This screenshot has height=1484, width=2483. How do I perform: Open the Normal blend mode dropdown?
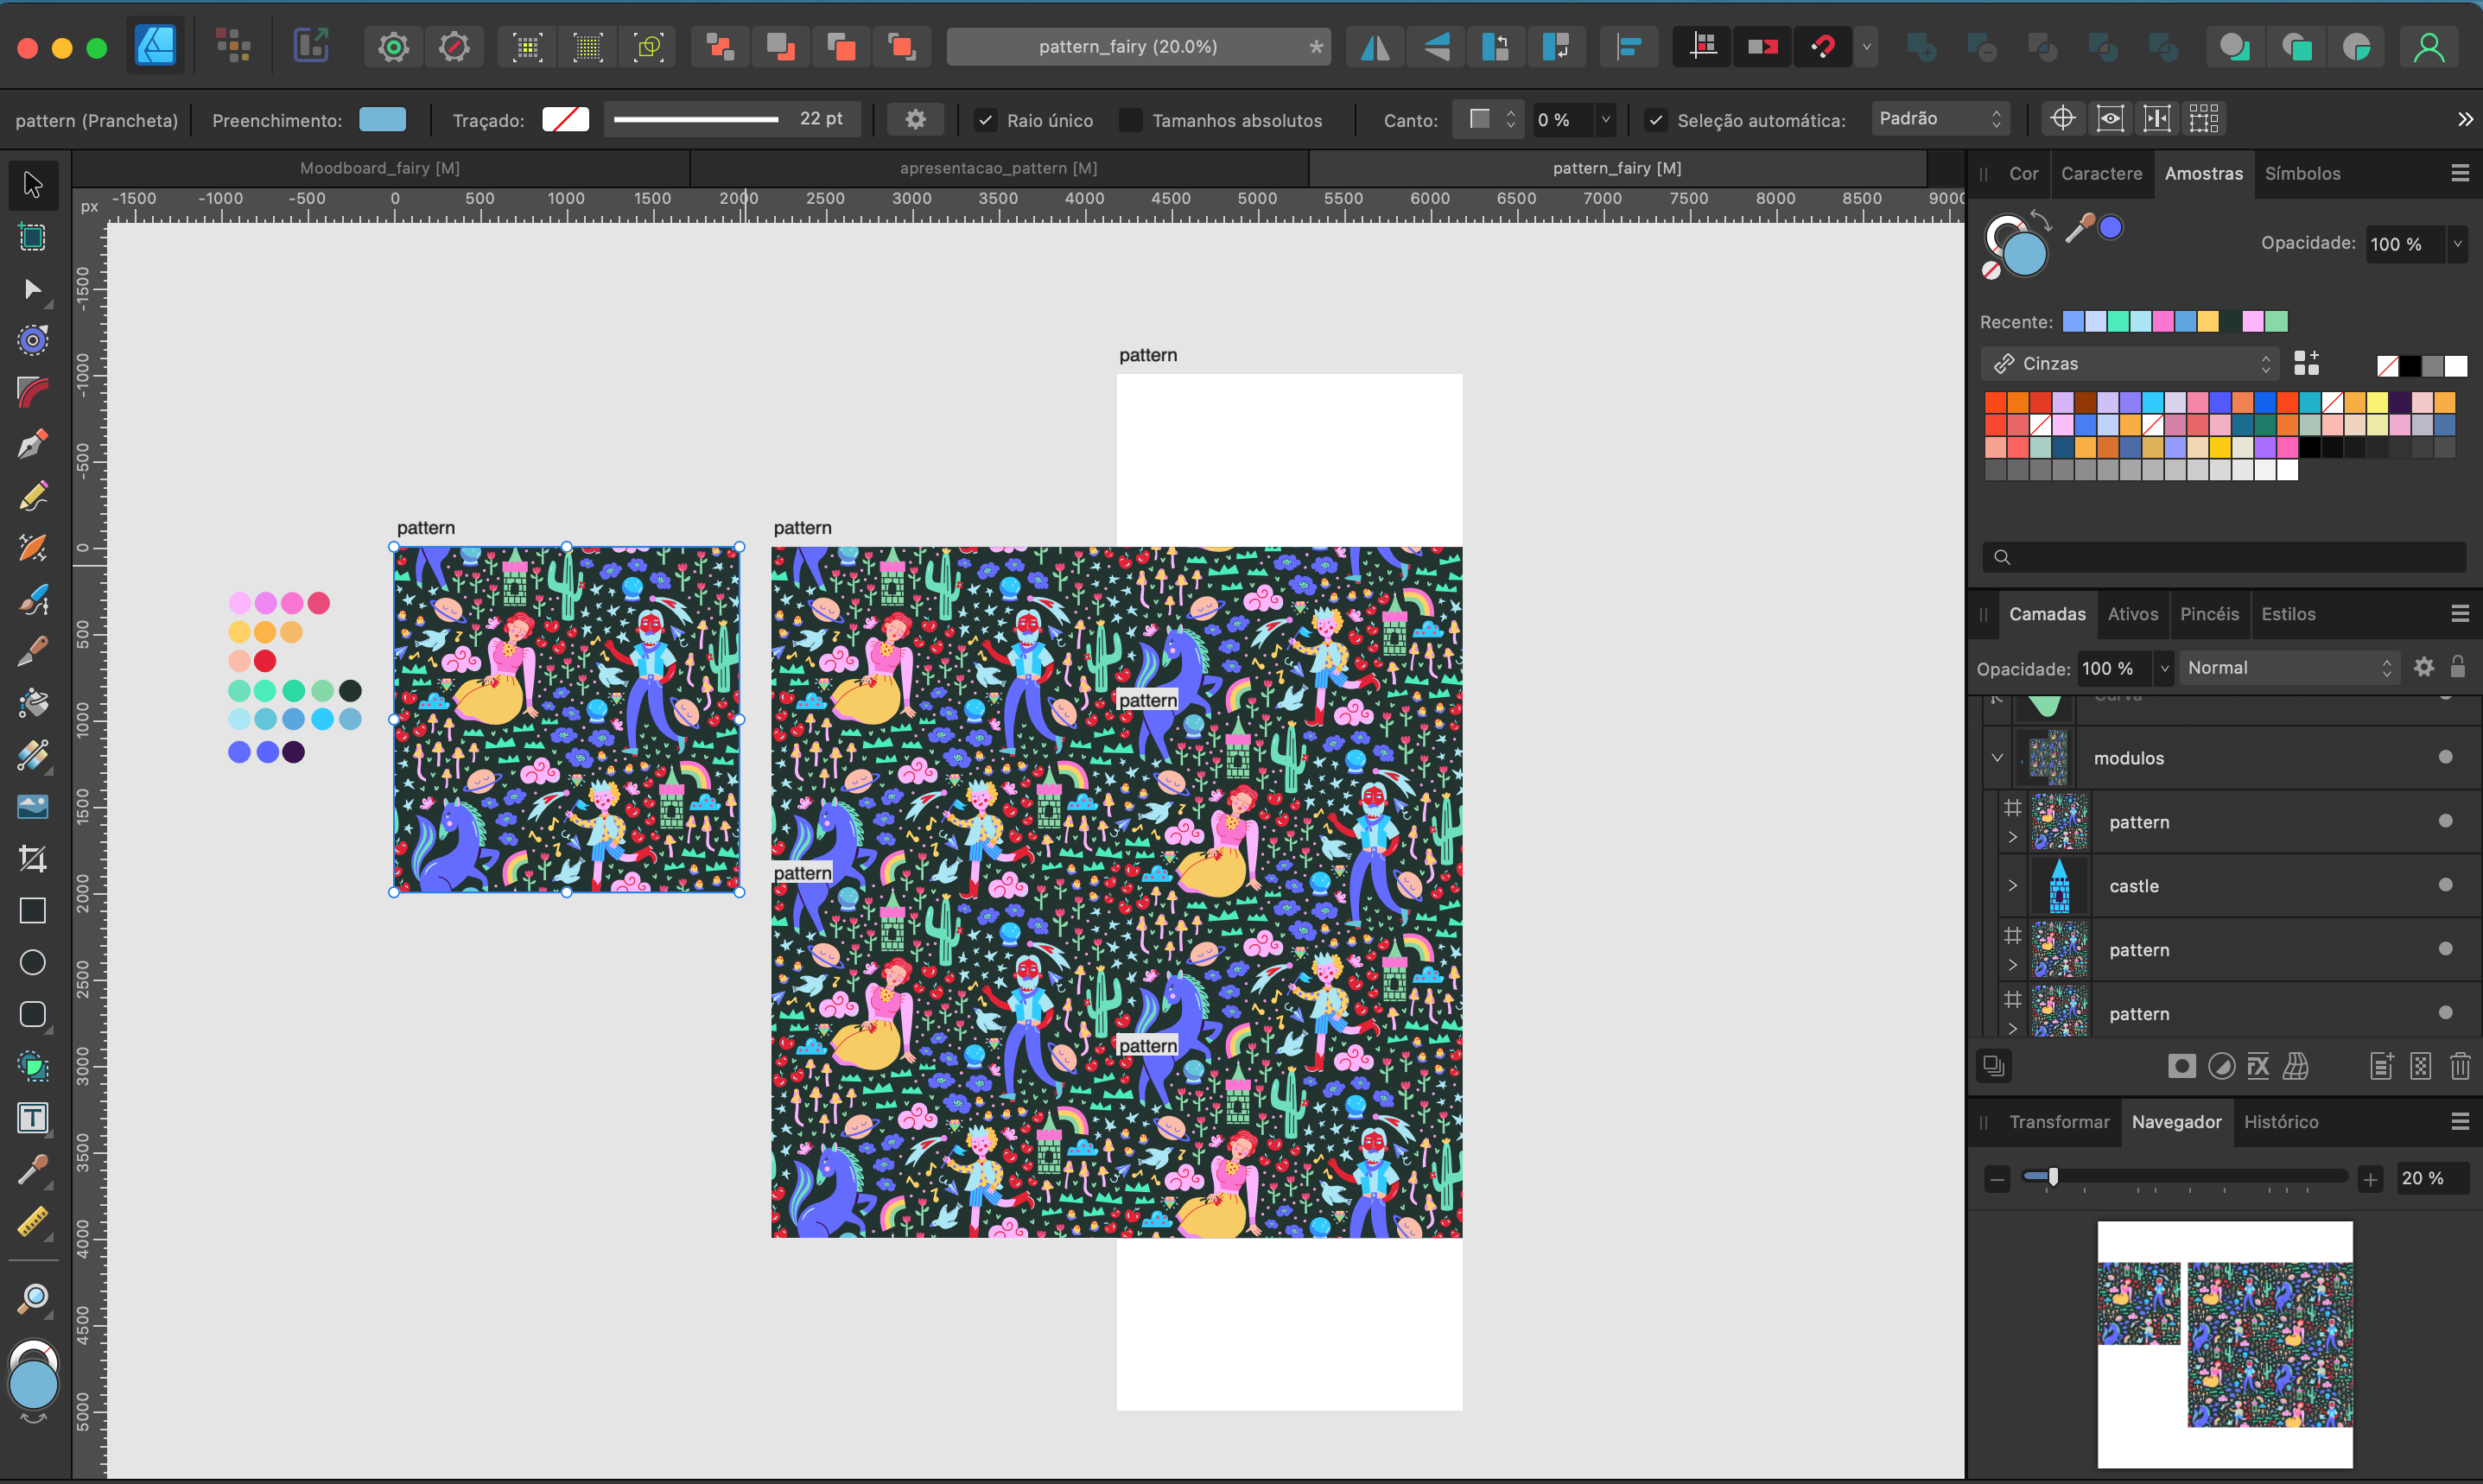click(x=2289, y=668)
